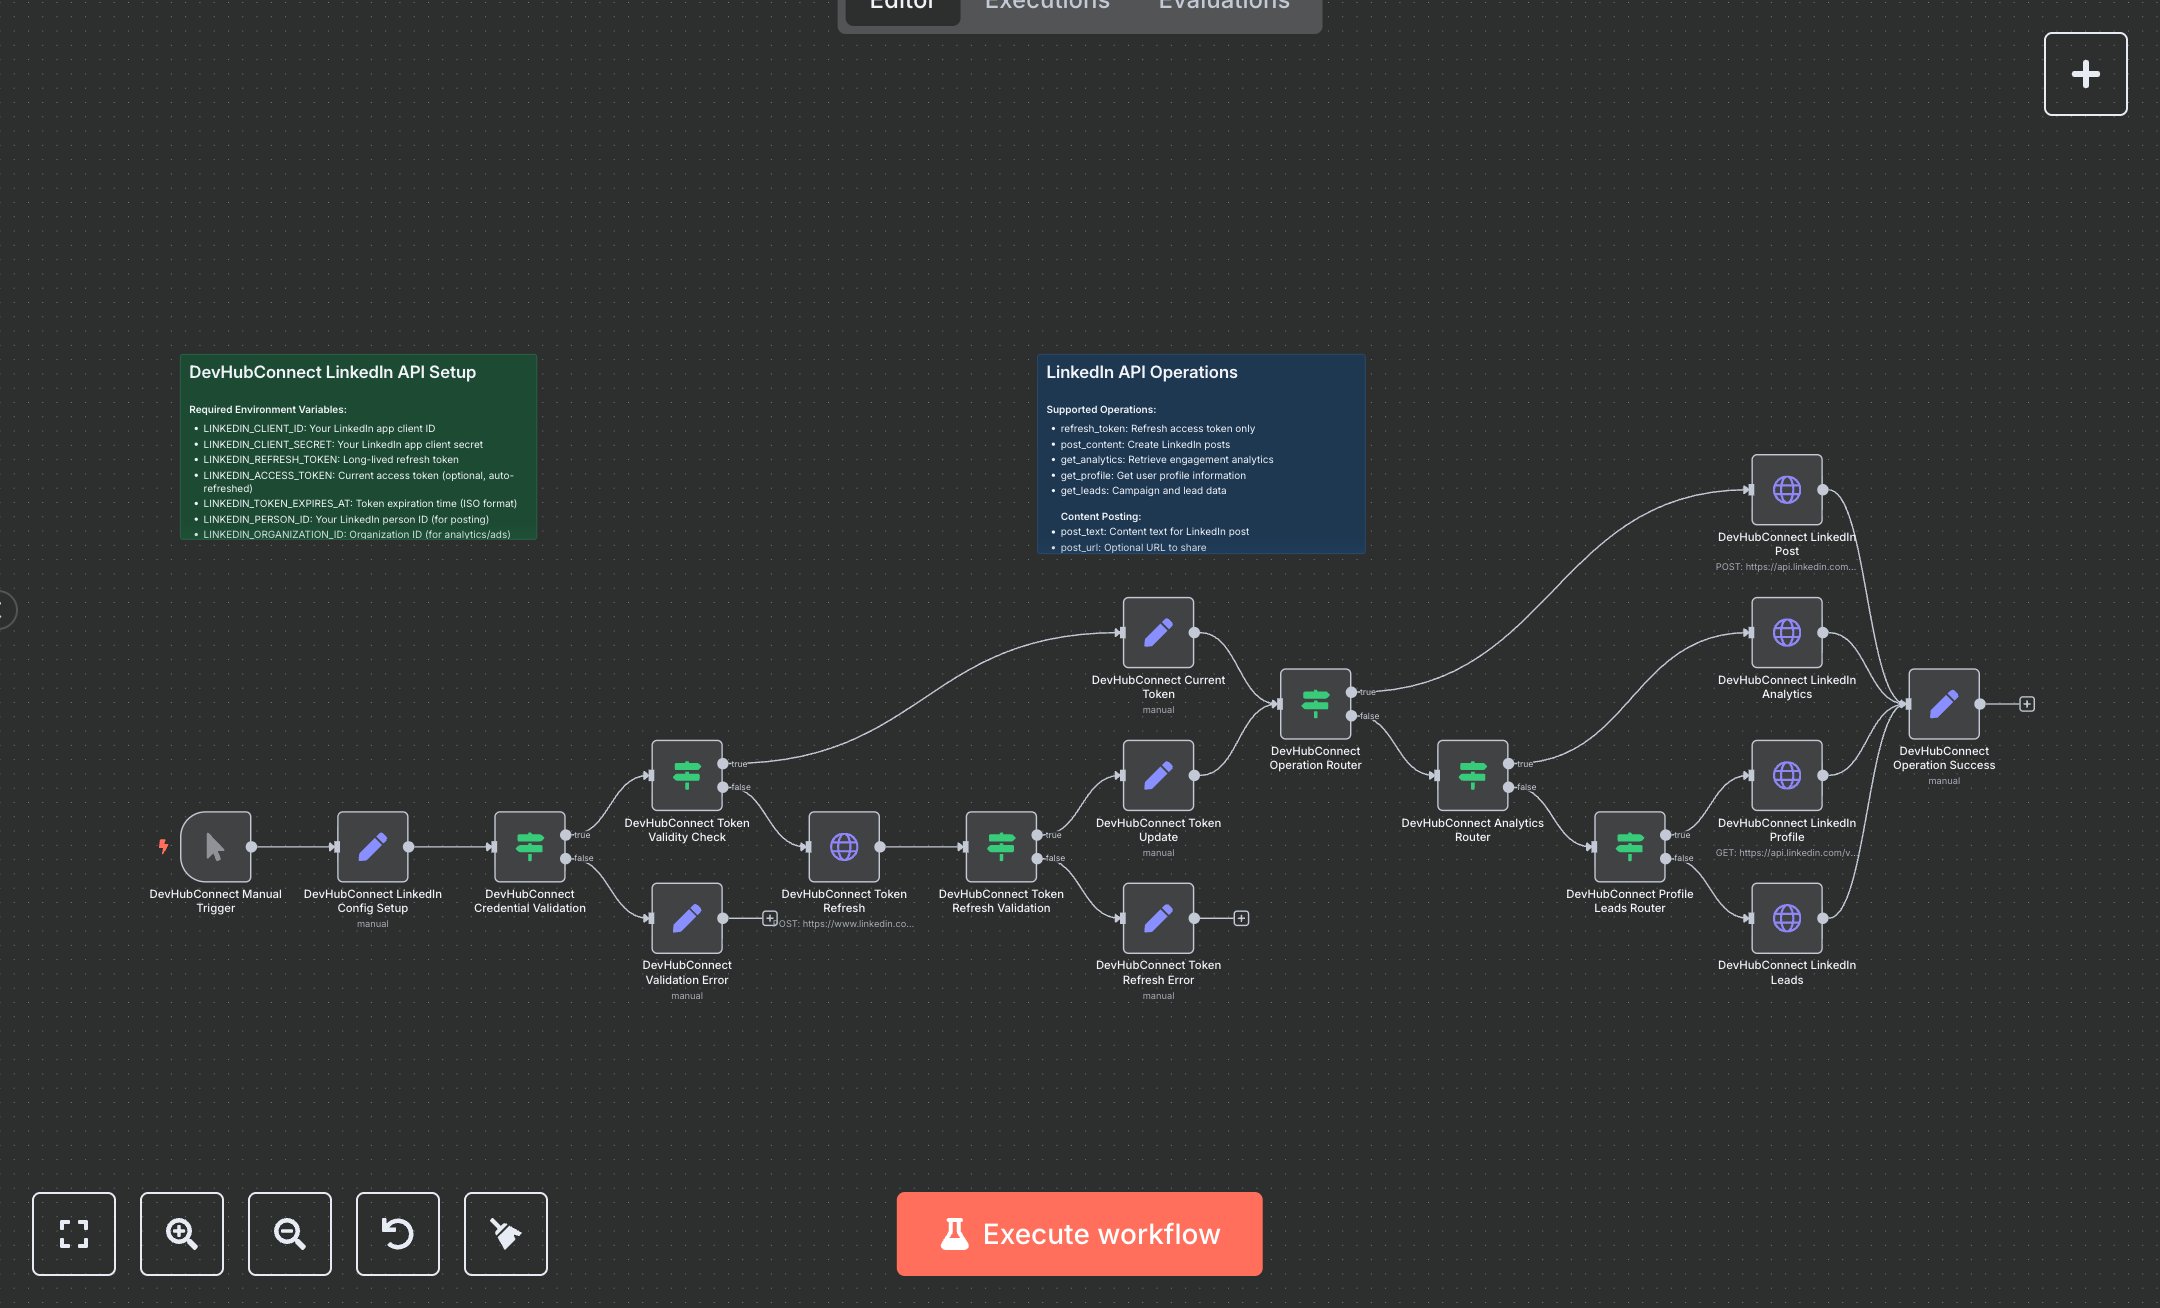Open the DevHubConnect Operation Success node
Image resolution: width=2160 pixels, height=1308 pixels.
[x=1943, y=703]
